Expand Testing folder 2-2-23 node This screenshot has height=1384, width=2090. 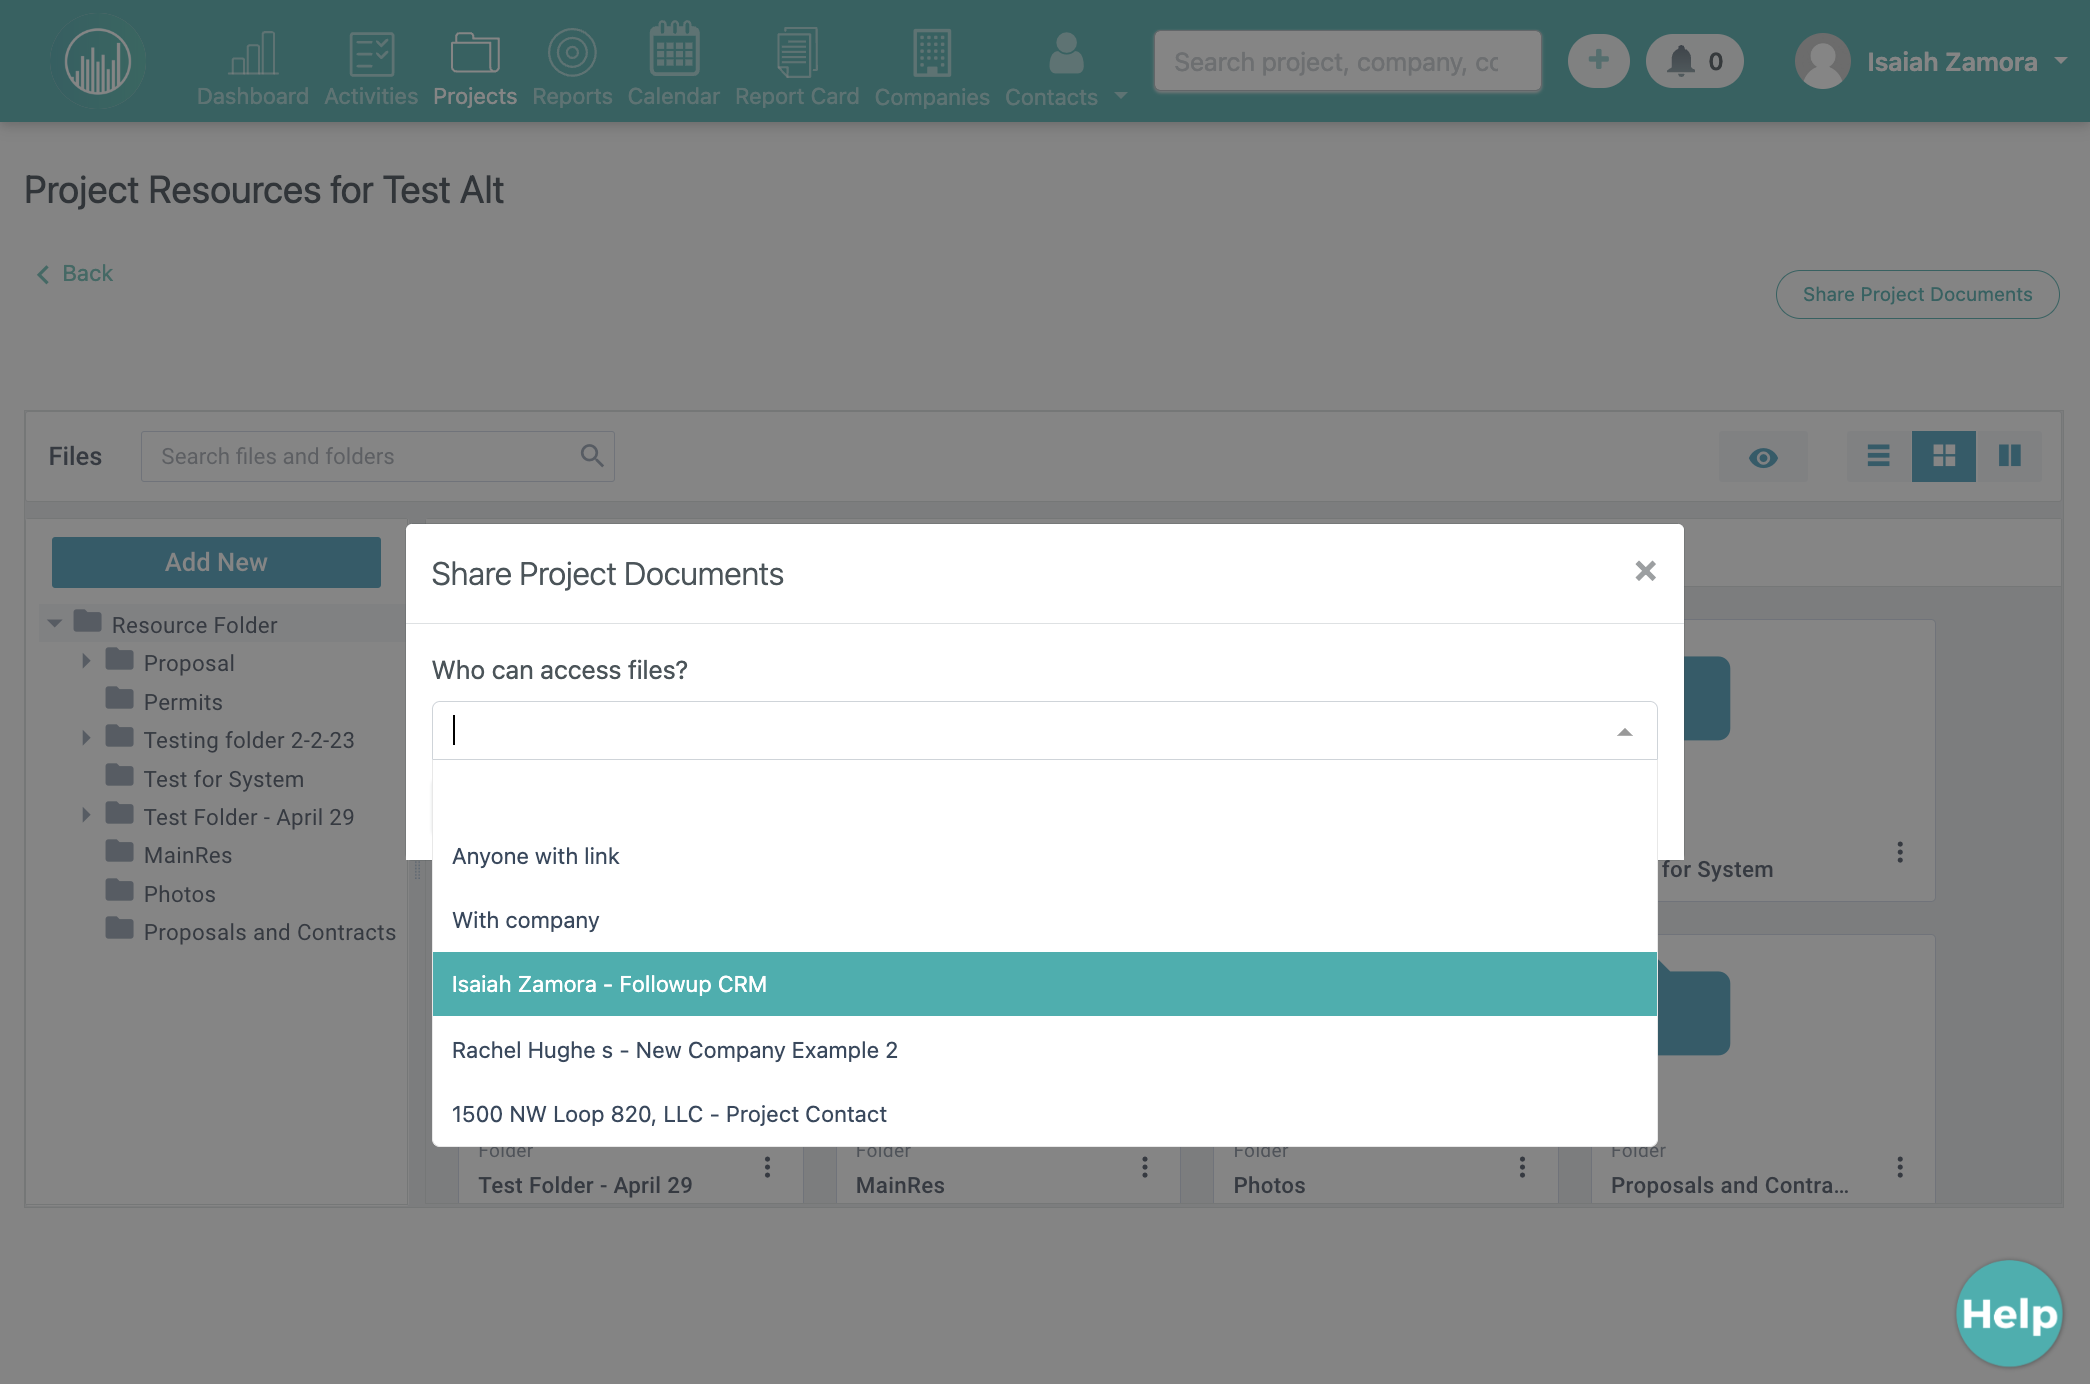point(86,738)
